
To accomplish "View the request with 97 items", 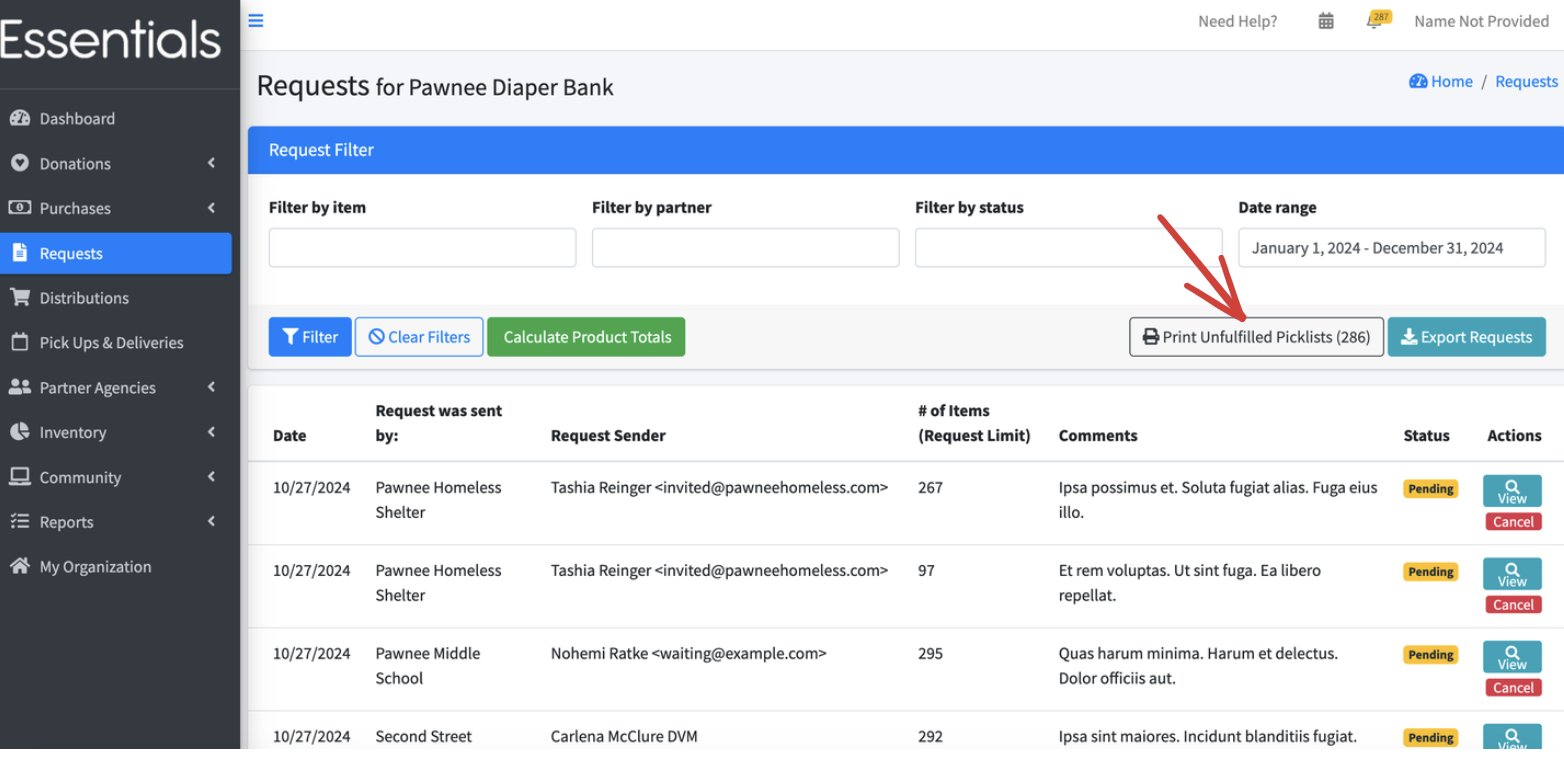I will (1512, 574).
